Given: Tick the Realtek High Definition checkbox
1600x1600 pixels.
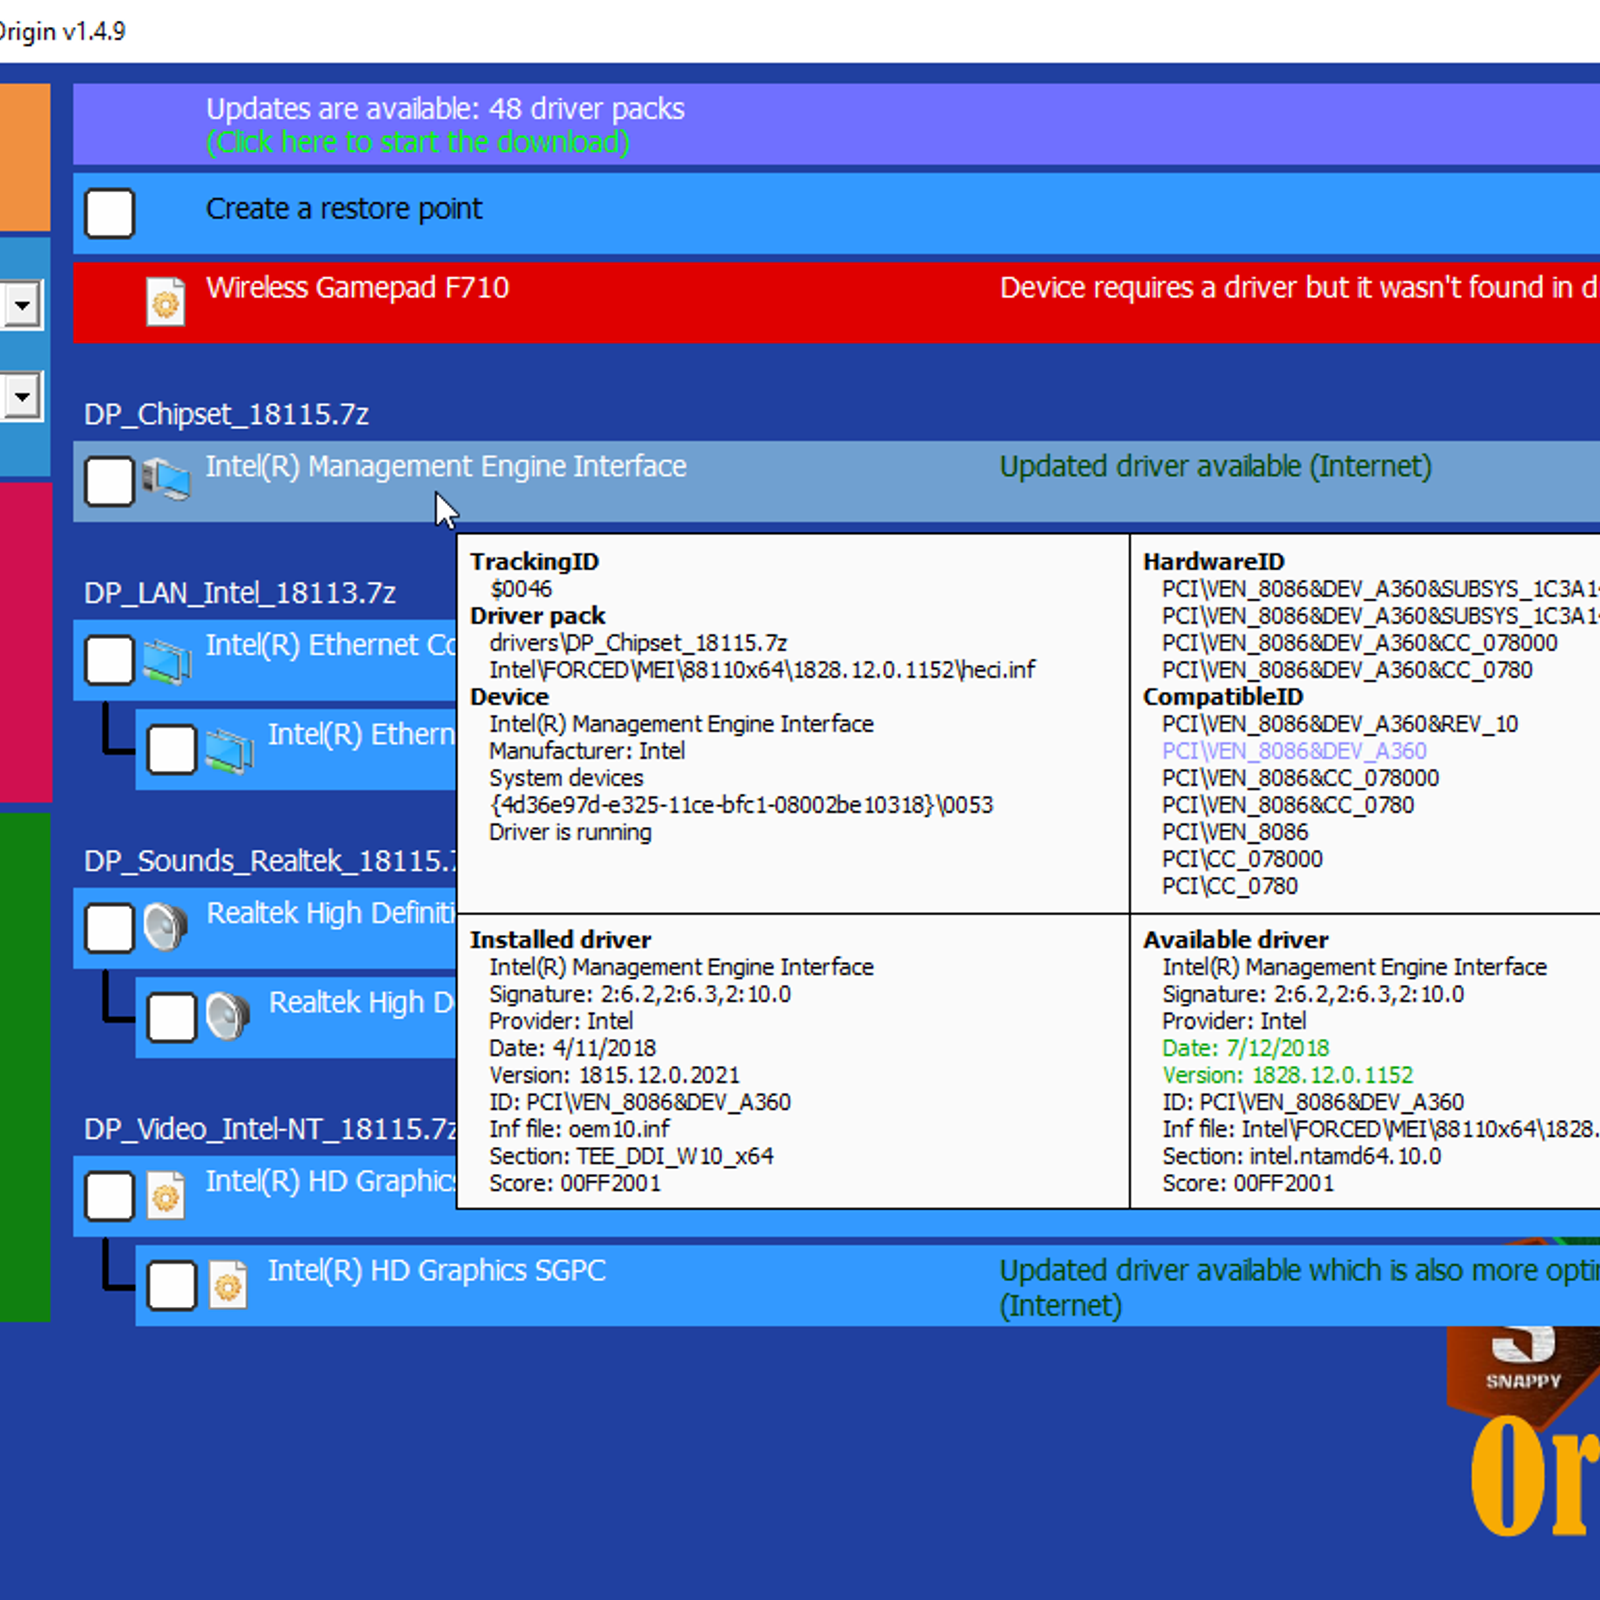Looking at the screenshot, I should point(110,928).
